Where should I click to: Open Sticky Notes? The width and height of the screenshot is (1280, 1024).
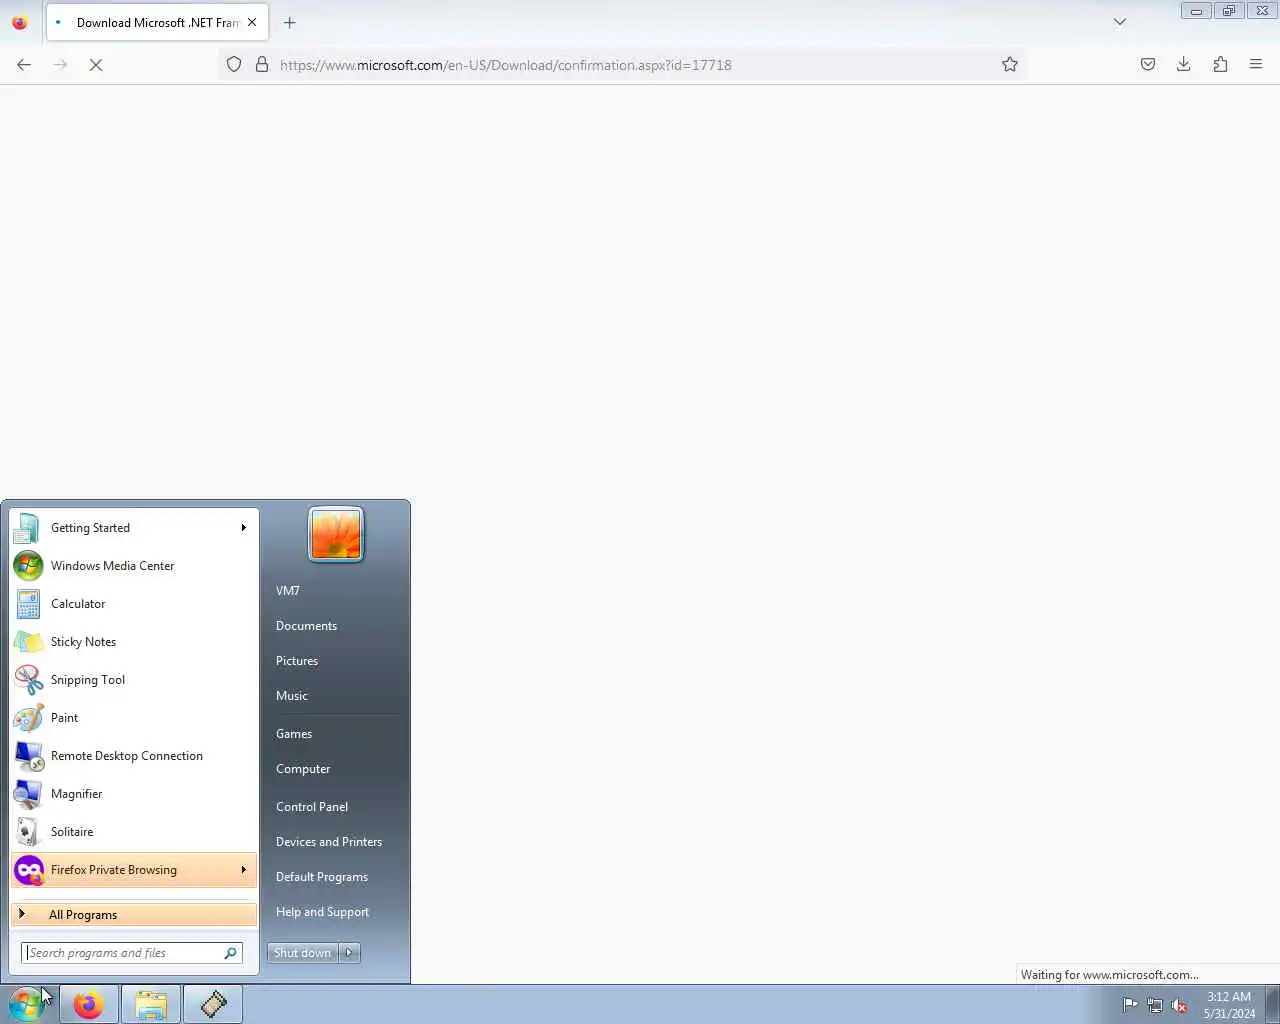[x=134, y=642]
